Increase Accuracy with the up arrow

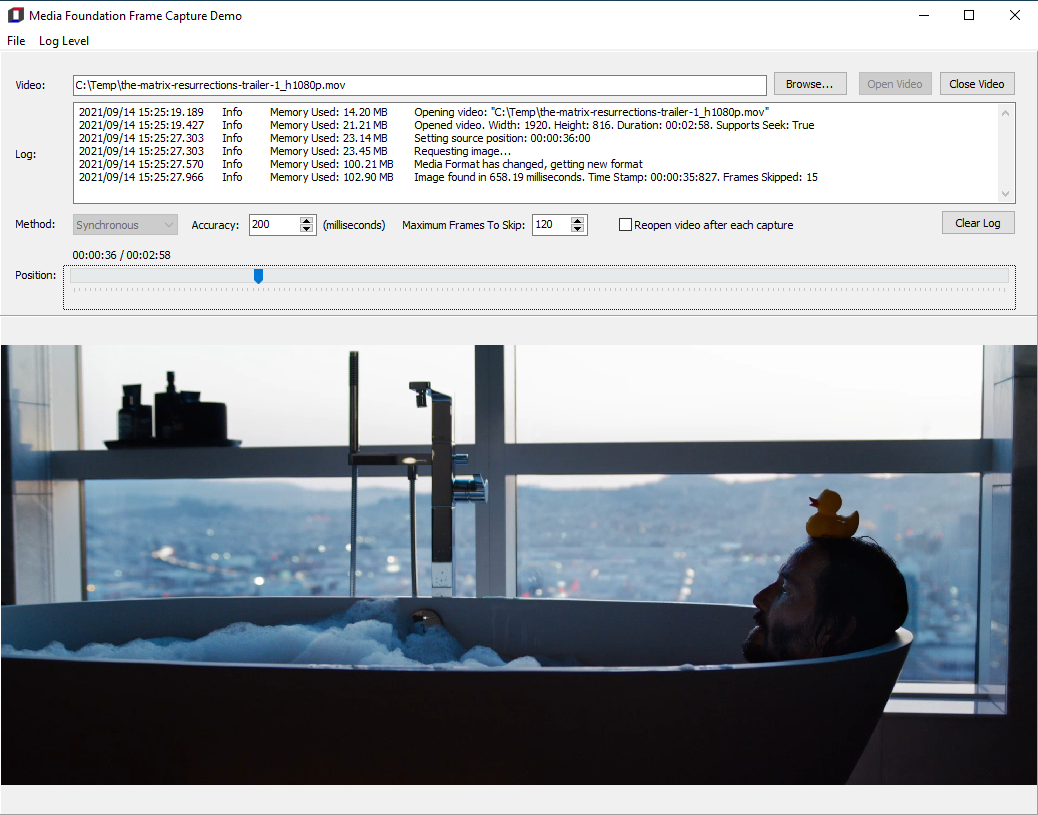(306, 221)
